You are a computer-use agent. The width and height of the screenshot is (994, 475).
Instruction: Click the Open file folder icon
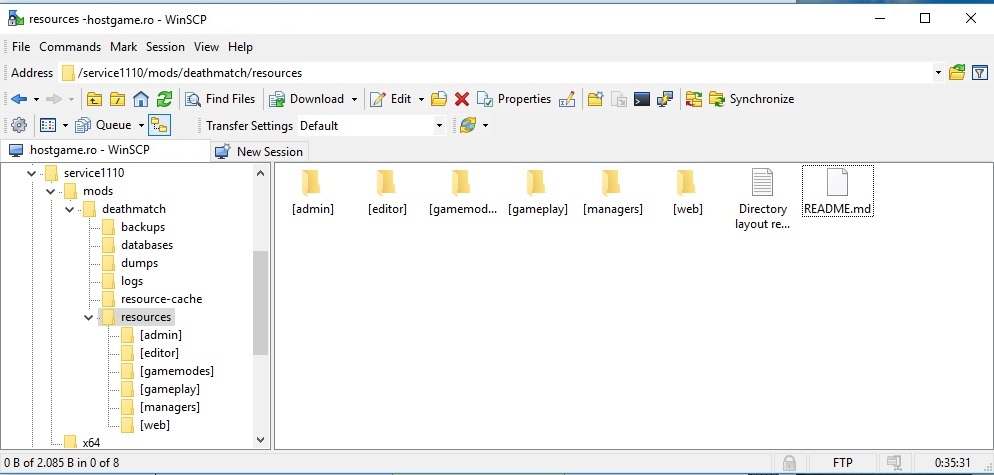click(x=439, y=99)
